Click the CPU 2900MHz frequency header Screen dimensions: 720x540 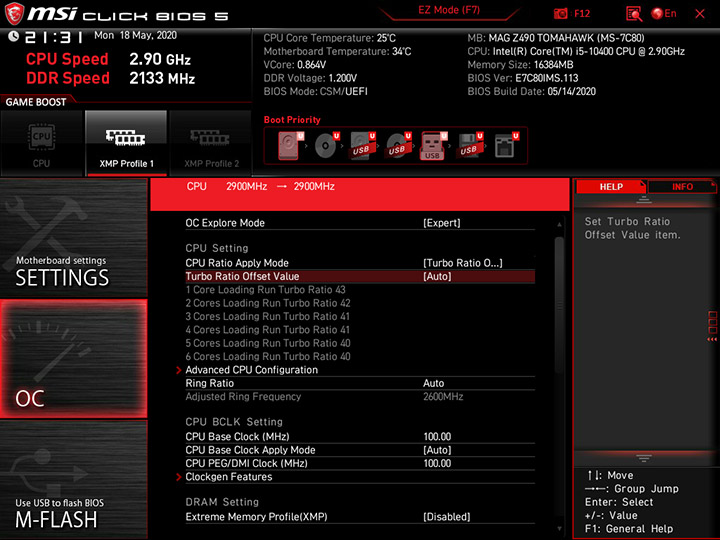pyautogui.click(x=260, y=186)
